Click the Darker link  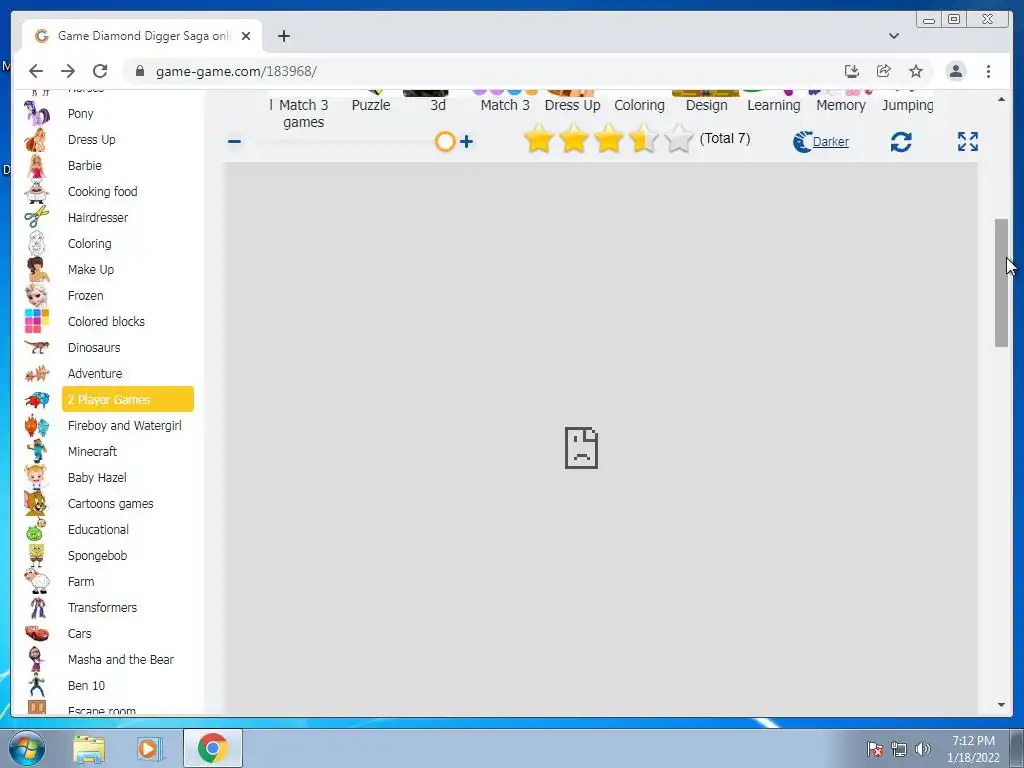[830, 142]
